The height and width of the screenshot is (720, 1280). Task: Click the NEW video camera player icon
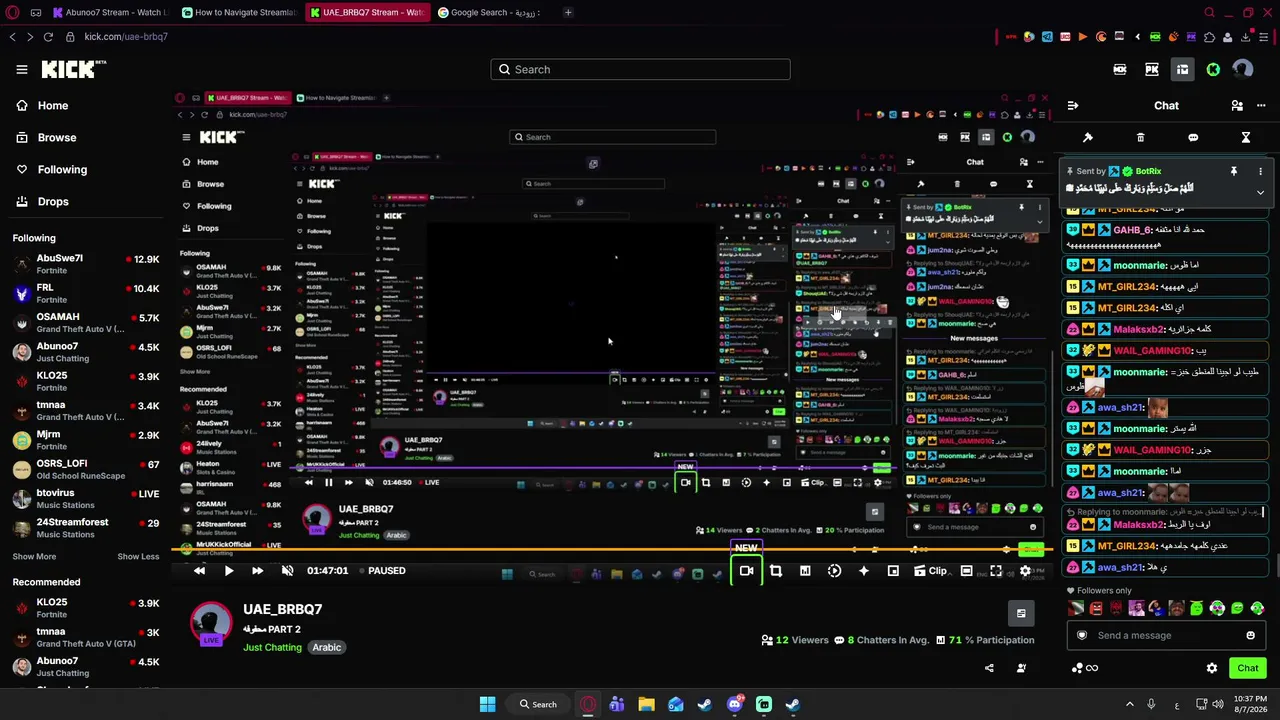coord(746,571)
